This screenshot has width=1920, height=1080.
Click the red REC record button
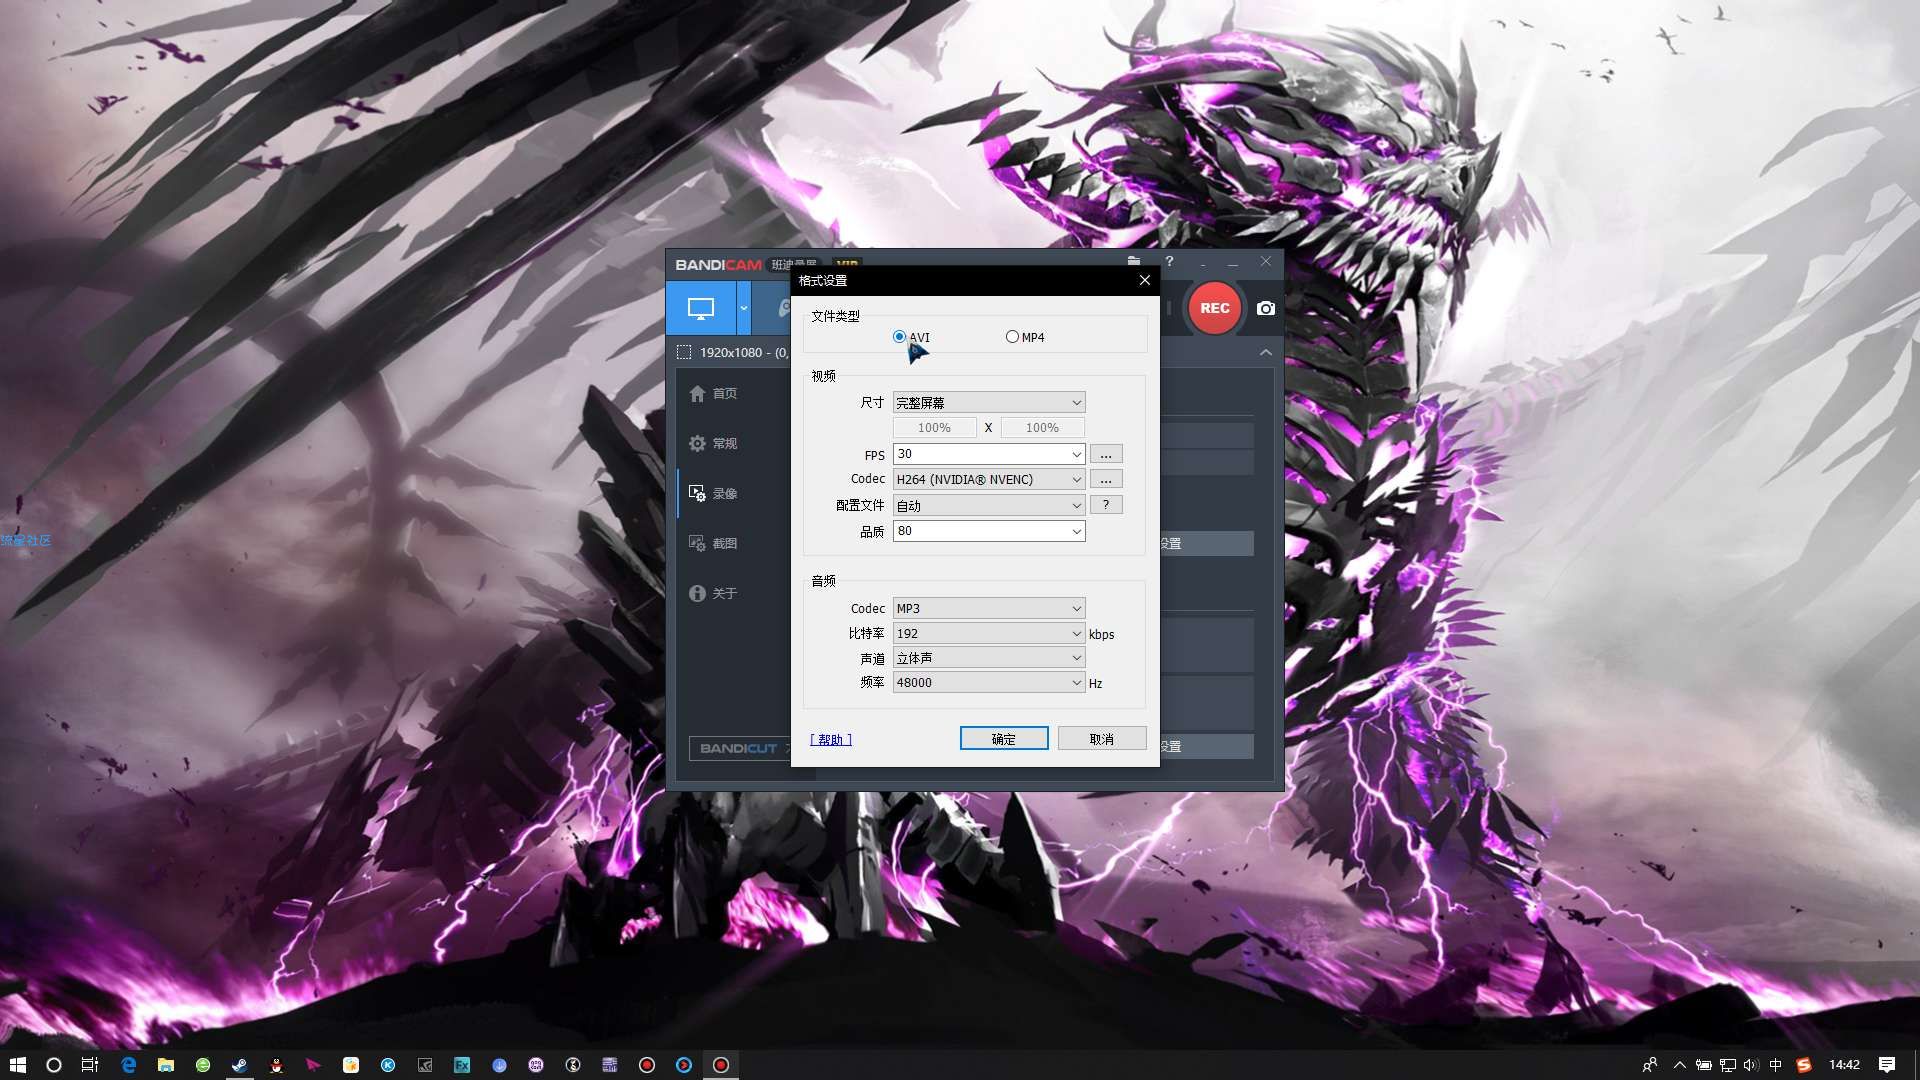(x=1215, y=308)
